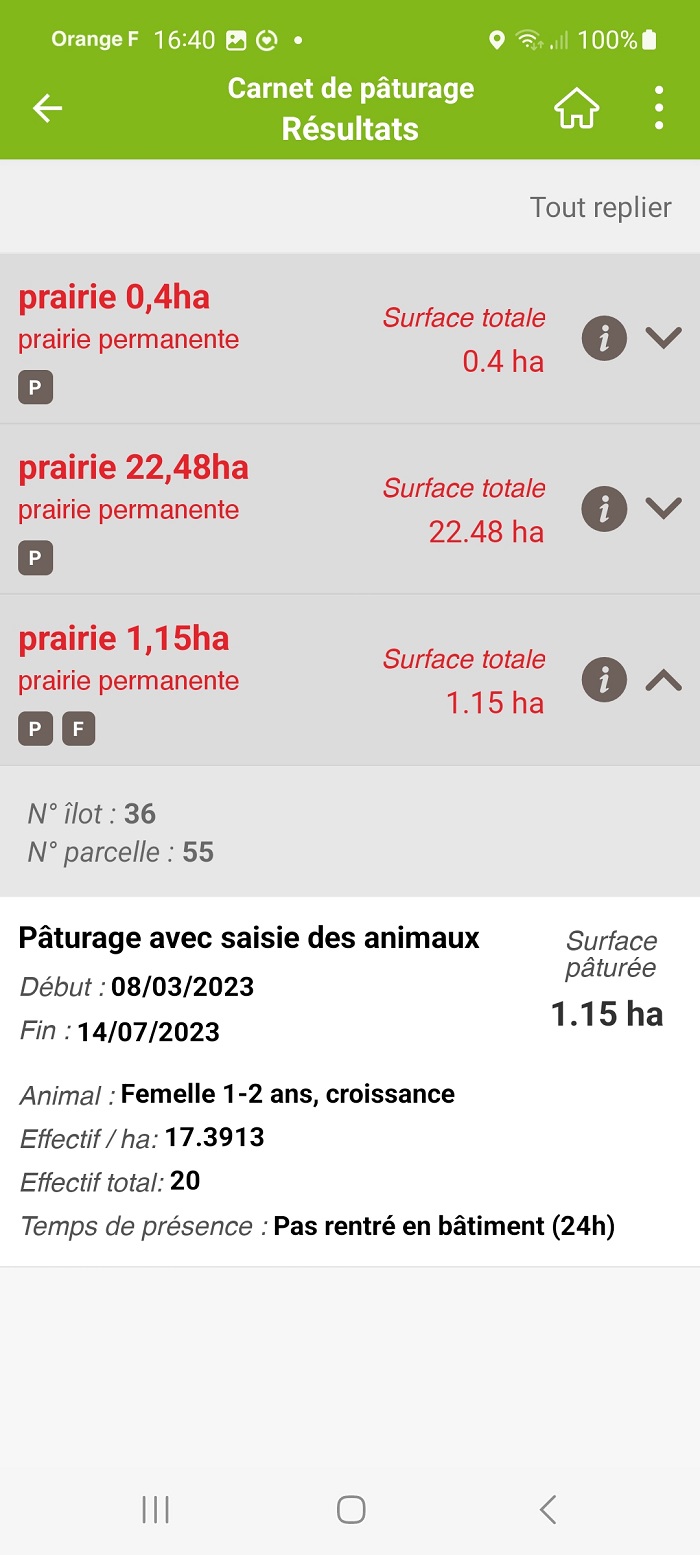This screenshot has width=700, height=1555.
Task: Collapse the prairie 1,15ha section
Action: click(x=663, y=680)
